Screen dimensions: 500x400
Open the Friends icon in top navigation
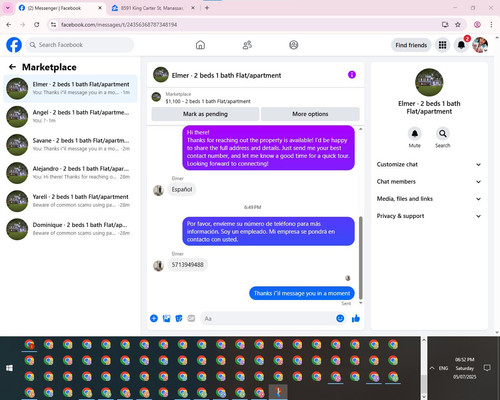[x=247, y=45]
